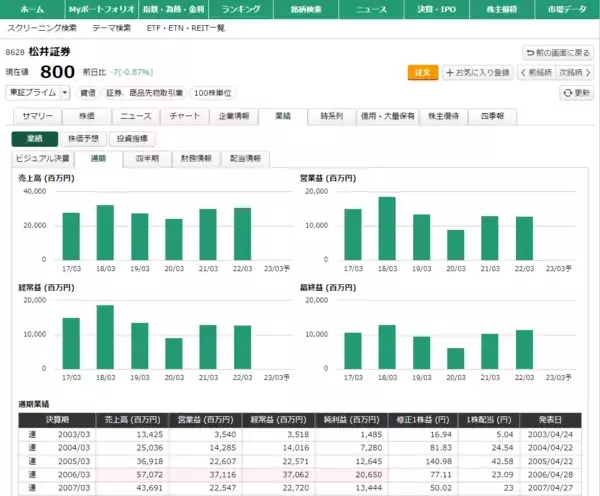Switch to the ニュース stock tab
The image size is (600, 496).
click(x=135, y=116)
